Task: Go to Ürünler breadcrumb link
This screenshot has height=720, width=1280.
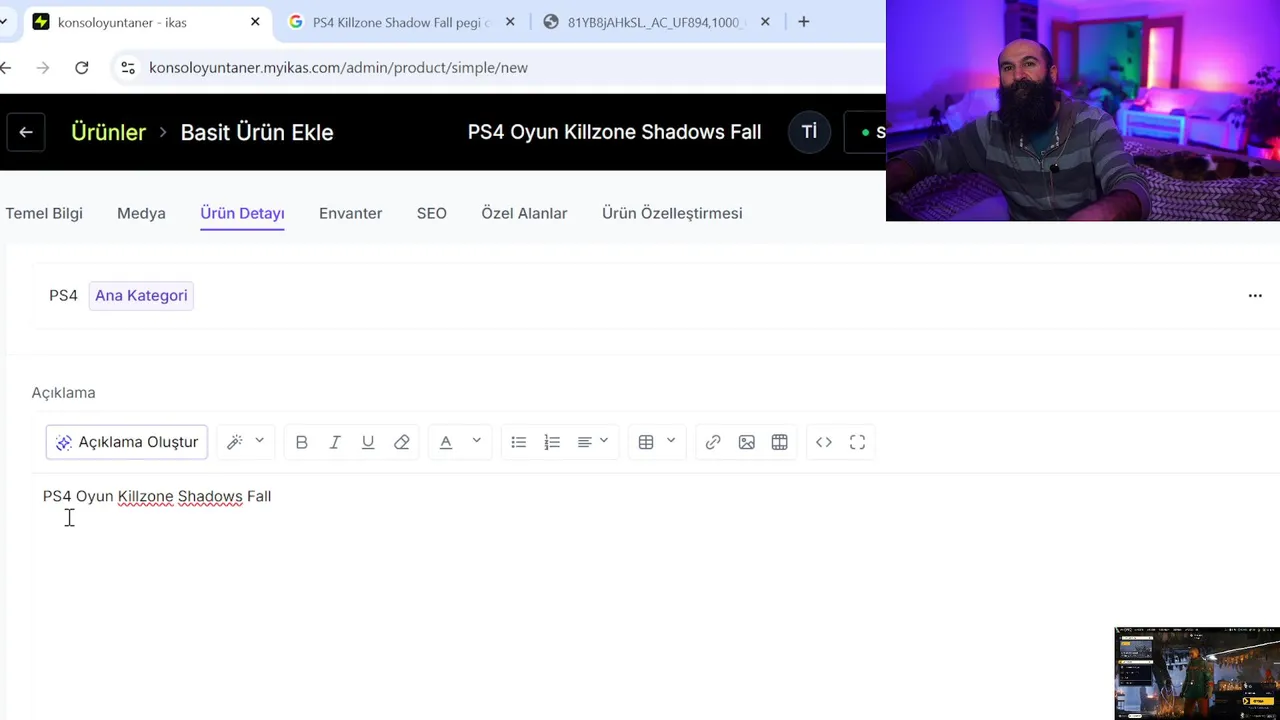Action: coord(108,132)
